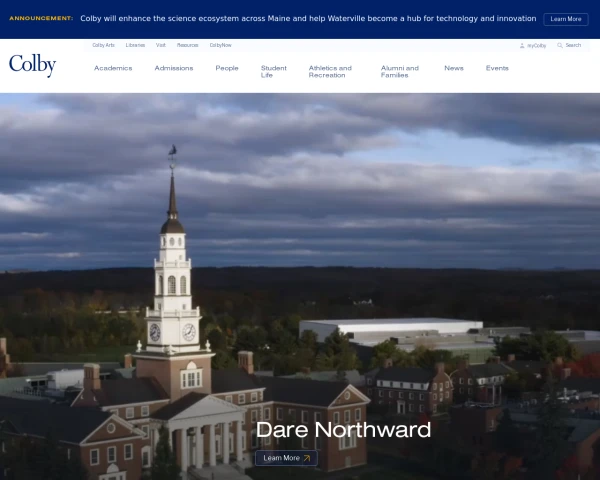Image resolution: width=600 pixels, height=480 pixels.
Task: Open the Student Life menu
Action: (x=274, y=72)
